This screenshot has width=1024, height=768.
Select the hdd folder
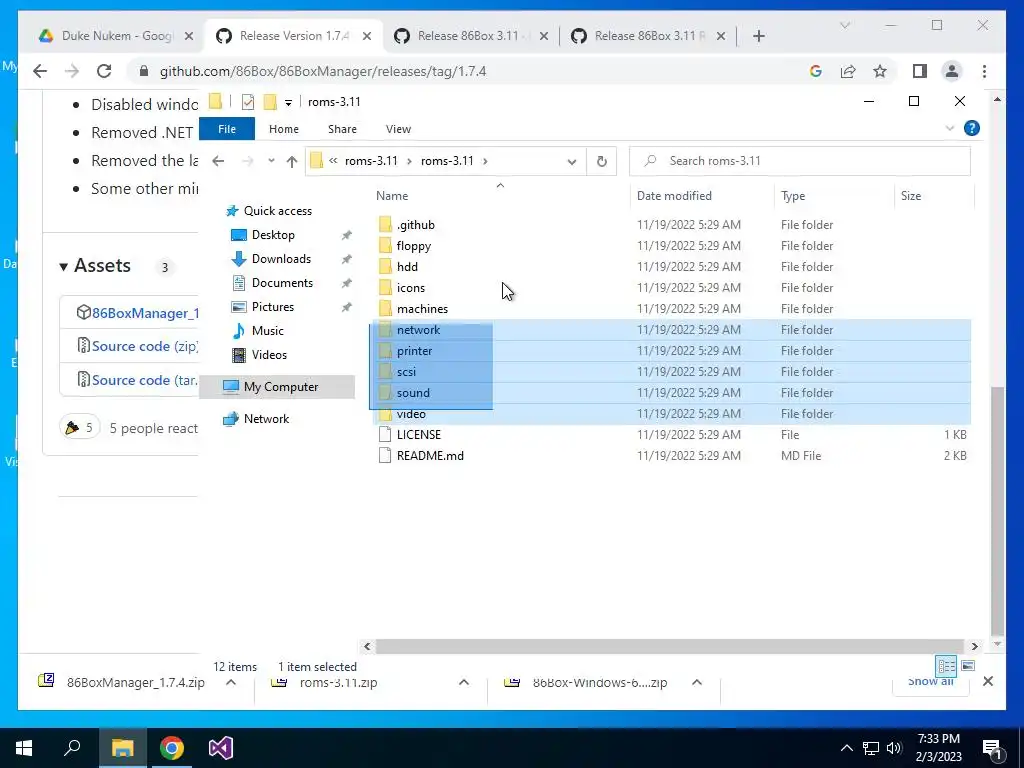pos(407,266)
